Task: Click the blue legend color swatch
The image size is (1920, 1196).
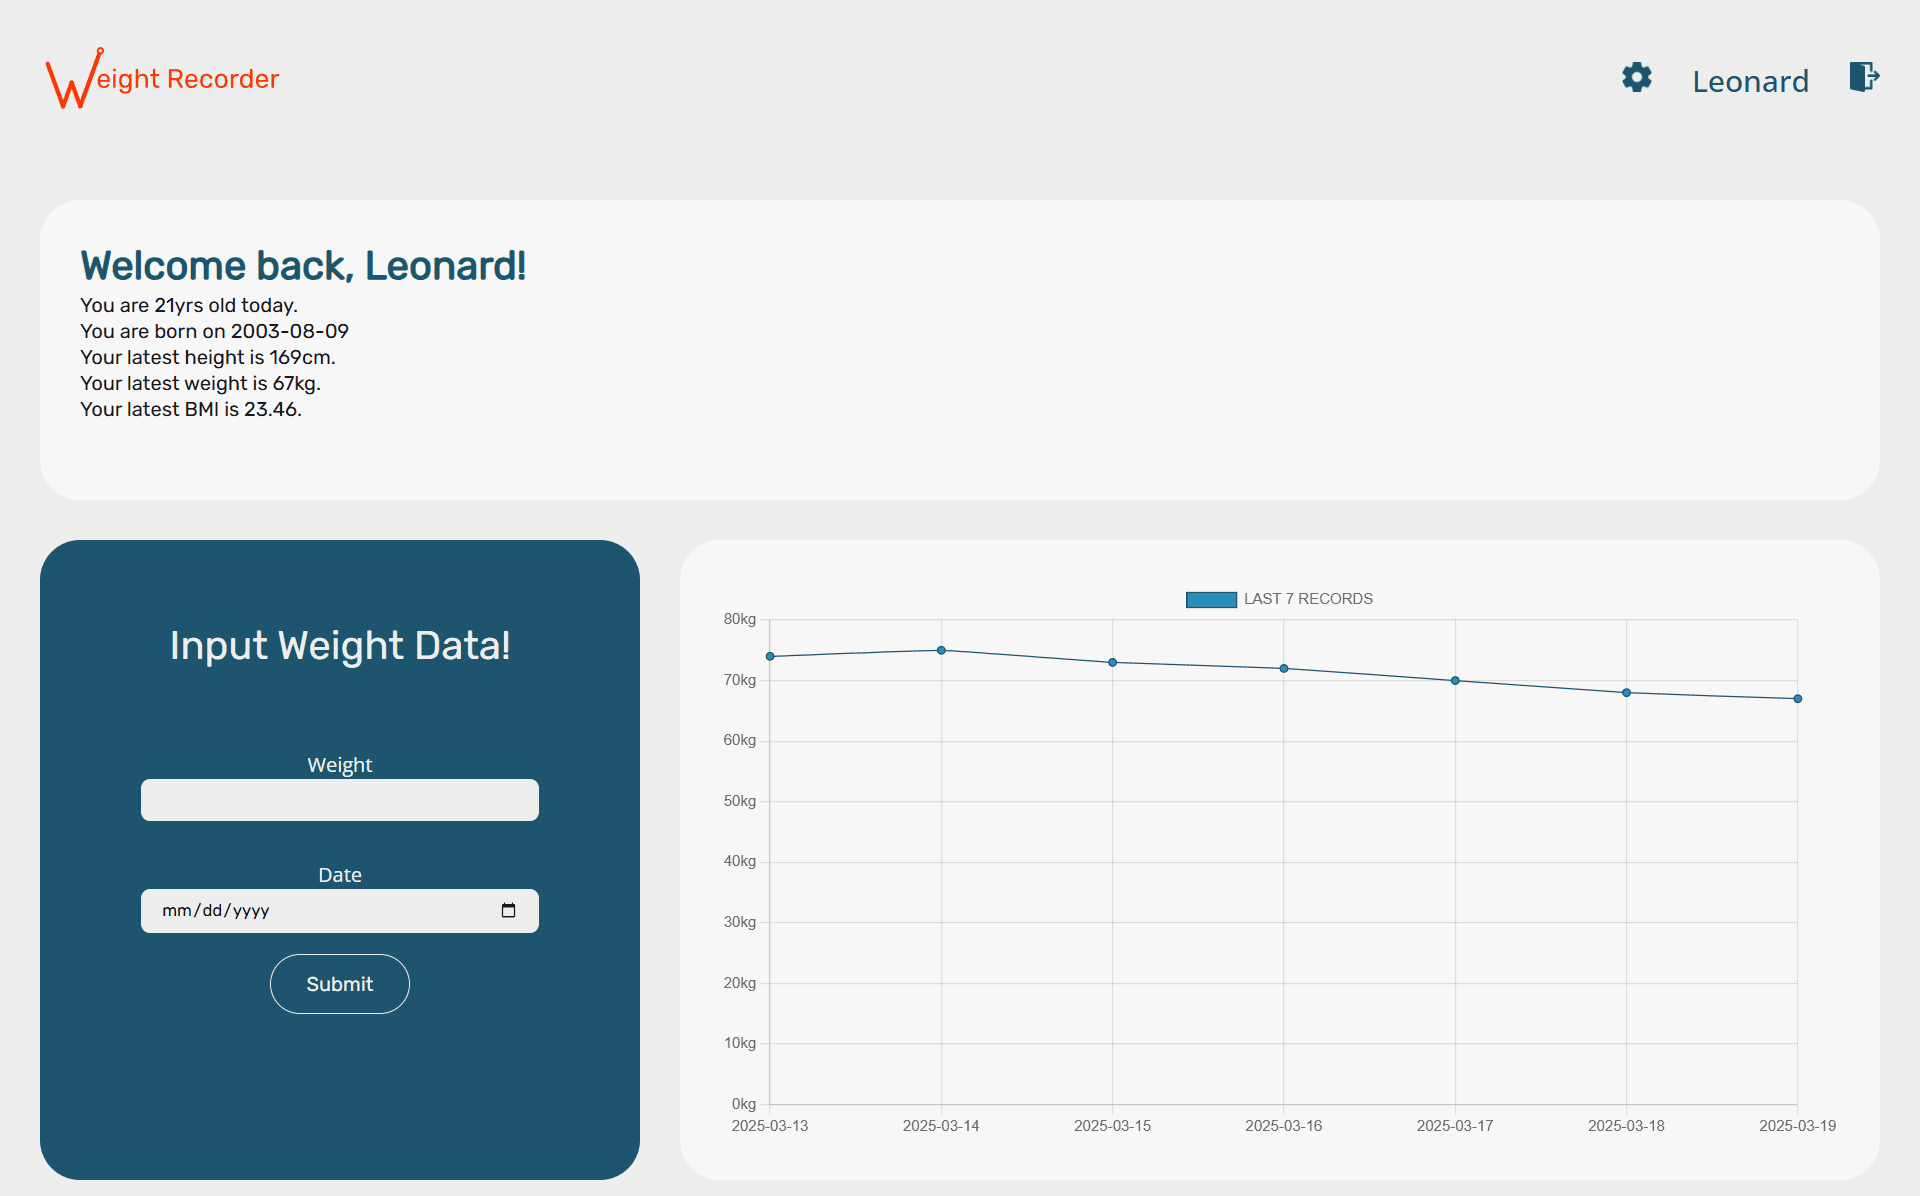Action: [1211, 598]
